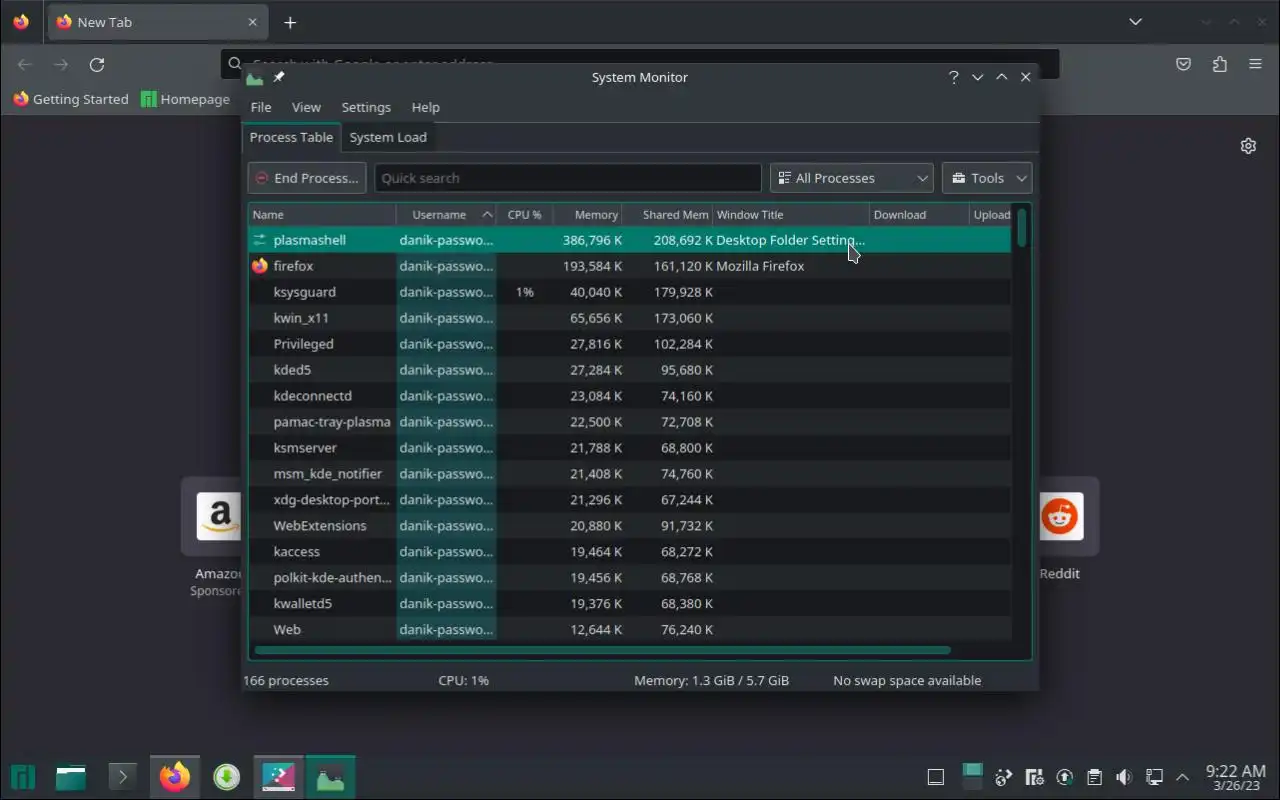
Task: Select the kwalletd5 process row
Action: pos(630,604)
